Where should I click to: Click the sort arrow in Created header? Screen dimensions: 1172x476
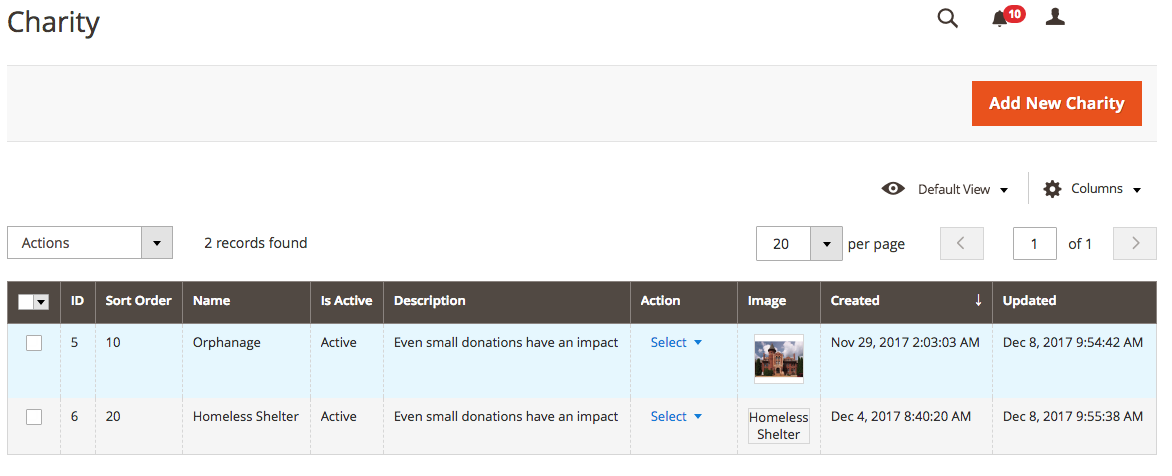(x=978, y=300)
